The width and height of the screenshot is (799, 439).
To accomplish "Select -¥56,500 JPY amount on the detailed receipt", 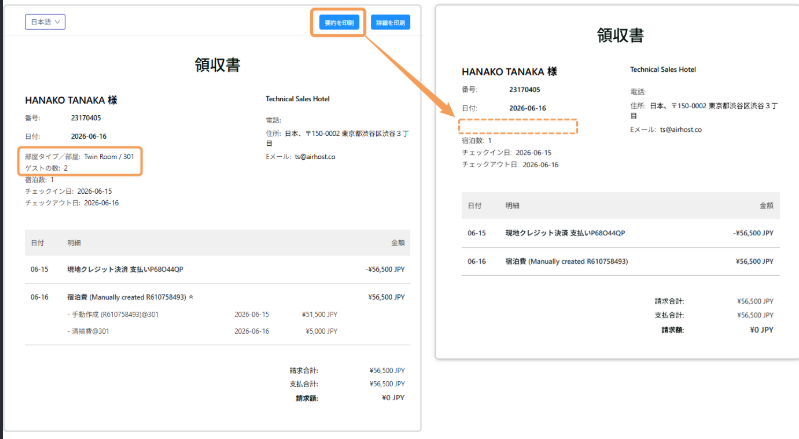I will click(x=385, y=269).
